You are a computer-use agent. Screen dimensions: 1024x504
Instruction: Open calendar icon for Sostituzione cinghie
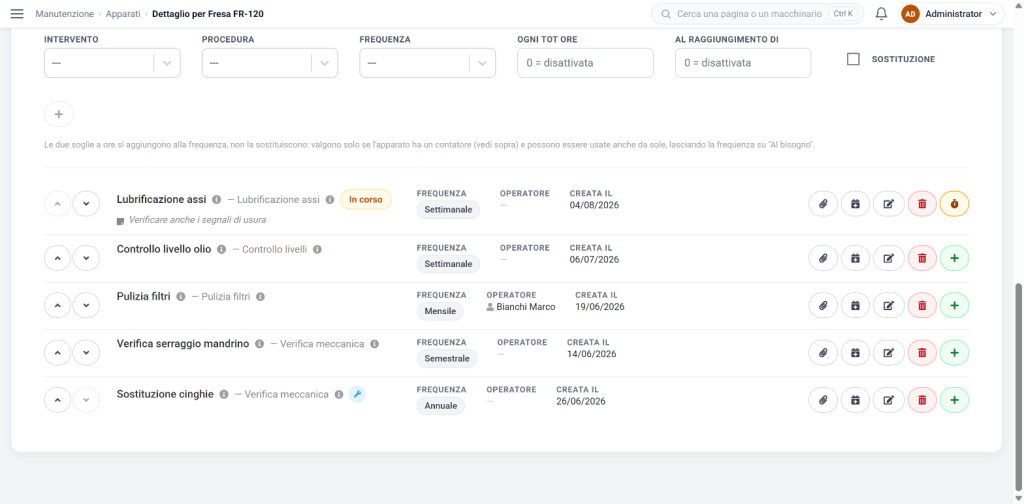coord(856,400)
